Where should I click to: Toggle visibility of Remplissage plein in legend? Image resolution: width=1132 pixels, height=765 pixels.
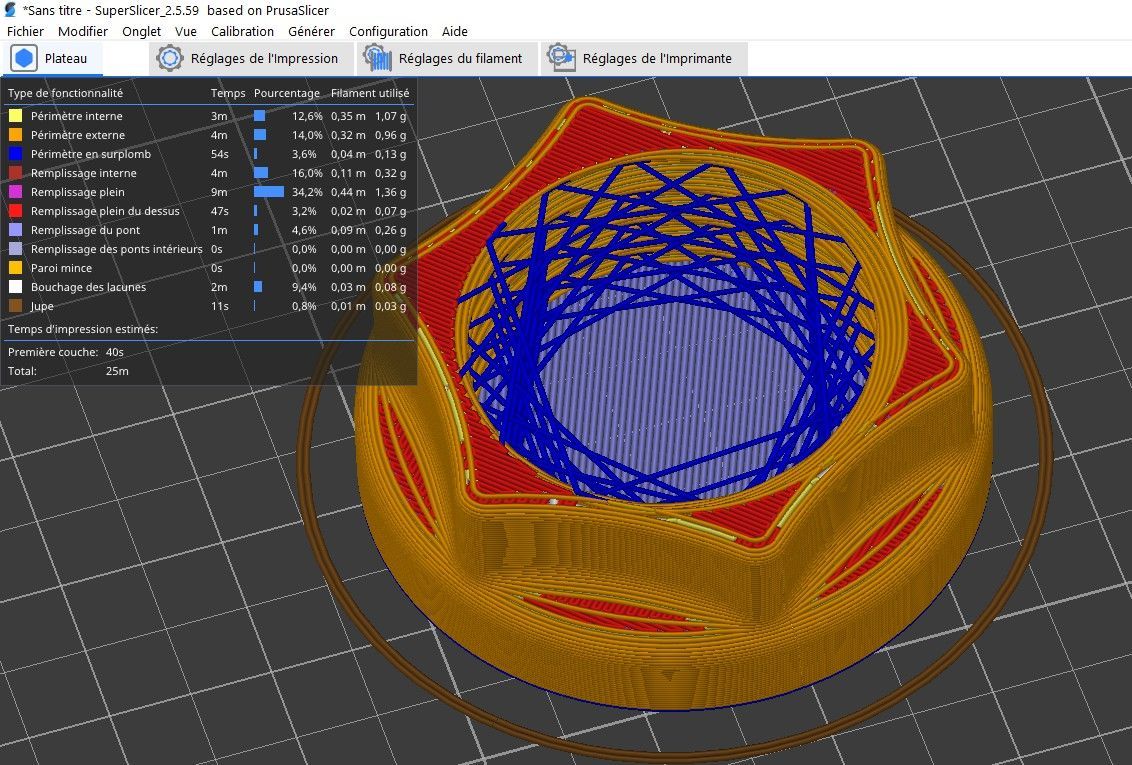pos(208,192)
